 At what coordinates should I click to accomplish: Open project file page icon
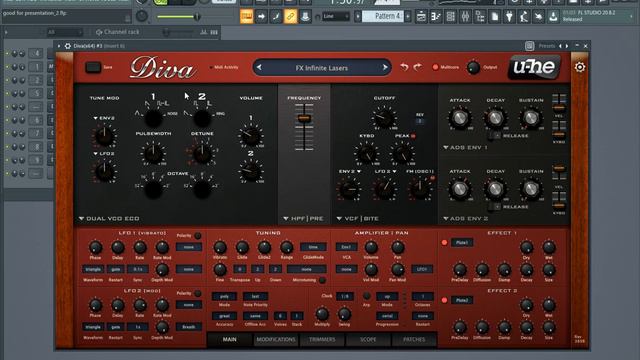coord(495,17)
